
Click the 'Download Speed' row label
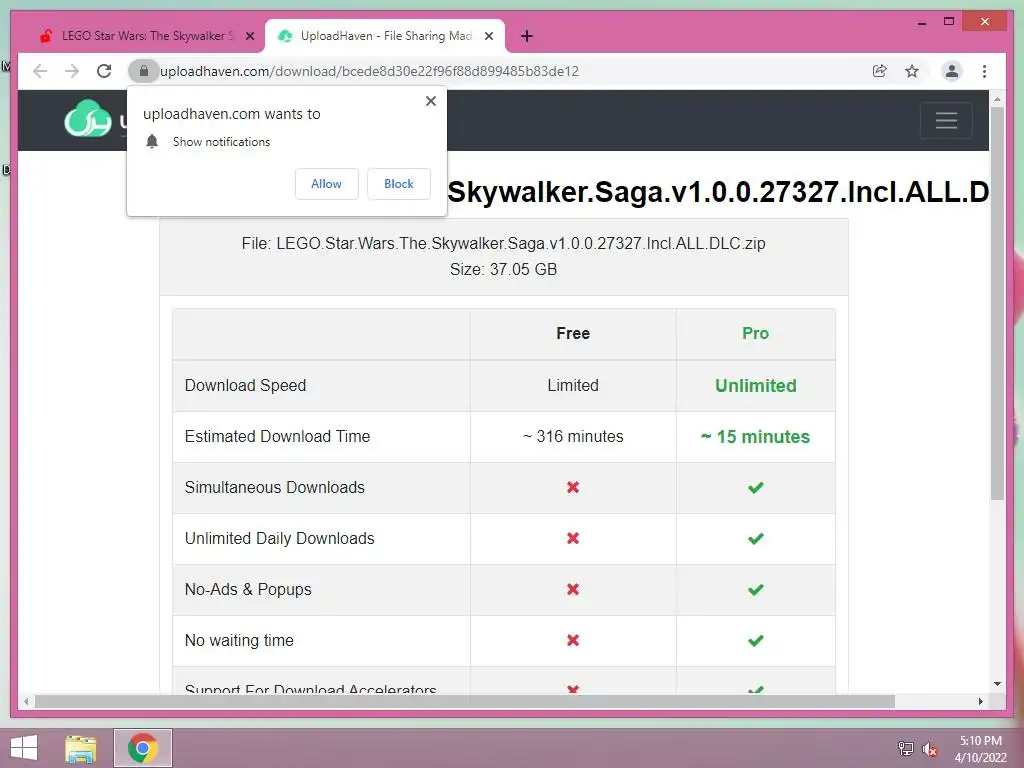pos(245,385)
